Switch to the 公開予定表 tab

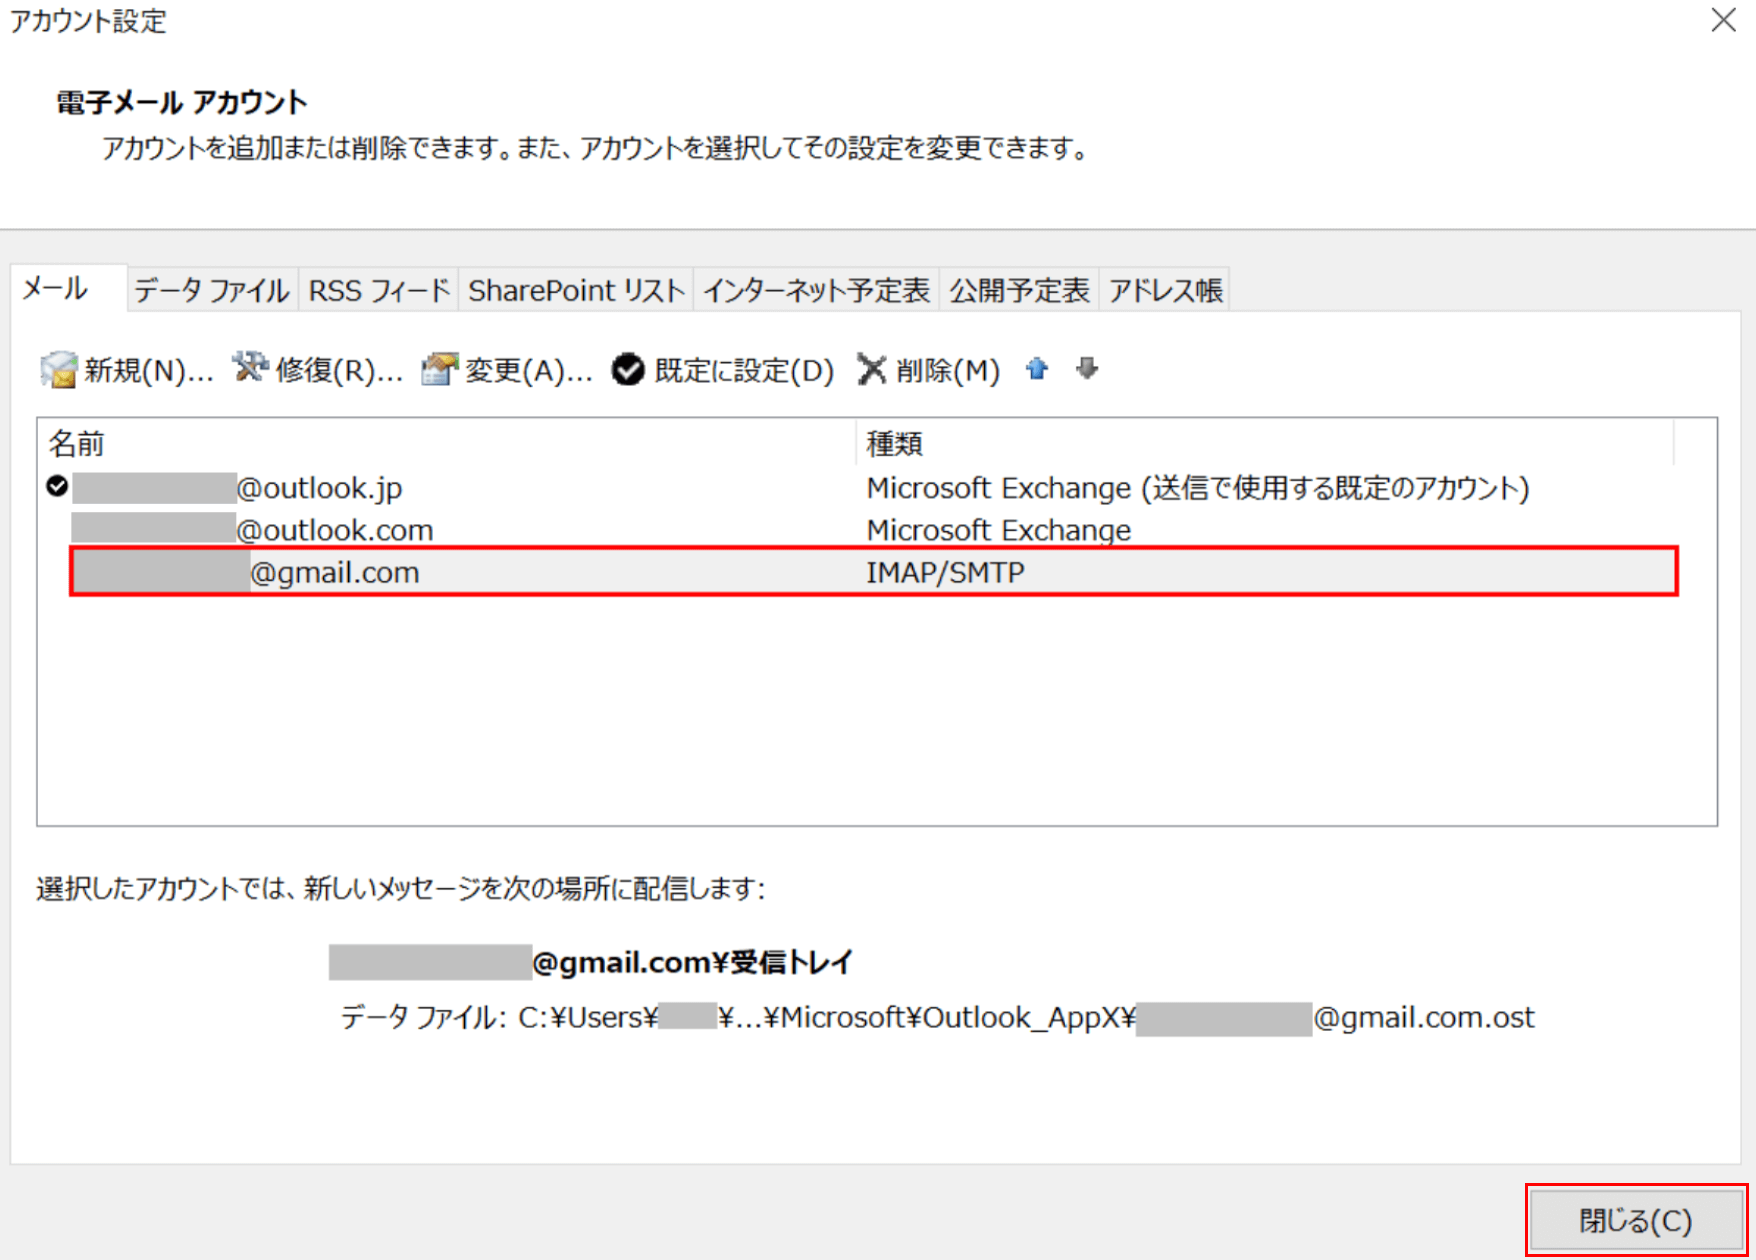click(x=1018, y=291)
